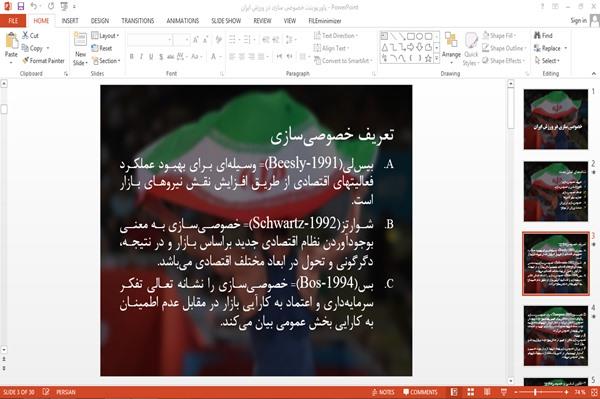600x399 pixels.
Task: Open the FILE tab
Action: click(x=13, y=21)
